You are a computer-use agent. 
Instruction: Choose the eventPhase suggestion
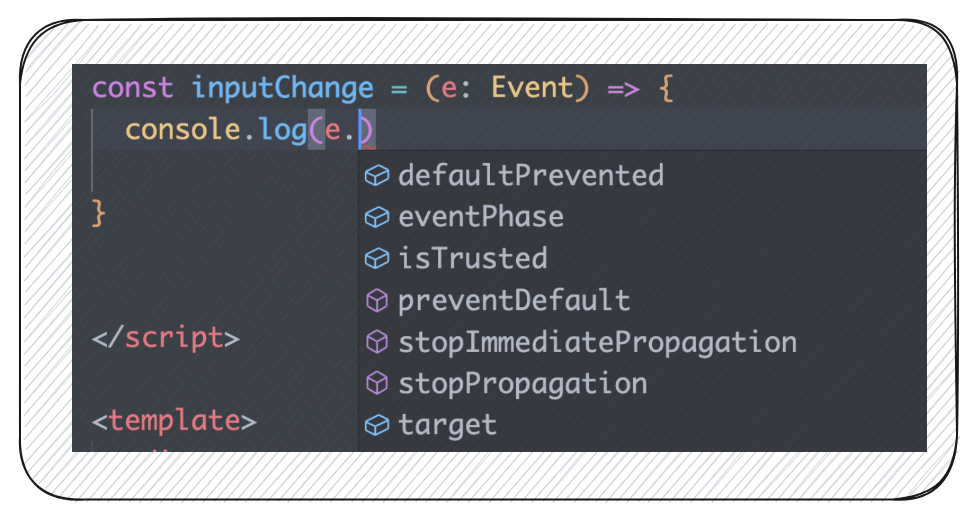(480, 217)
